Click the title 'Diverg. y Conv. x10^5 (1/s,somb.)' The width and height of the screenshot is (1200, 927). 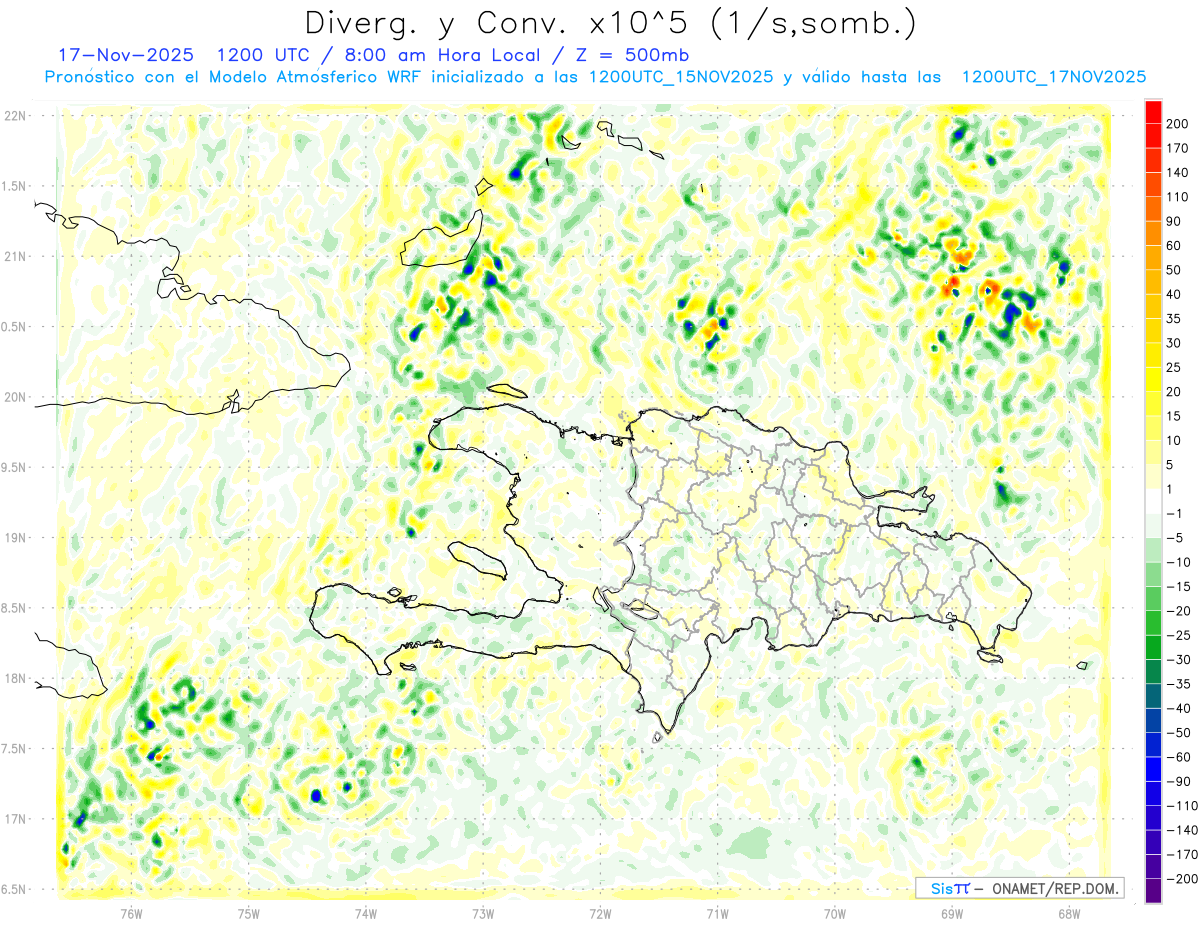(610, 23)
